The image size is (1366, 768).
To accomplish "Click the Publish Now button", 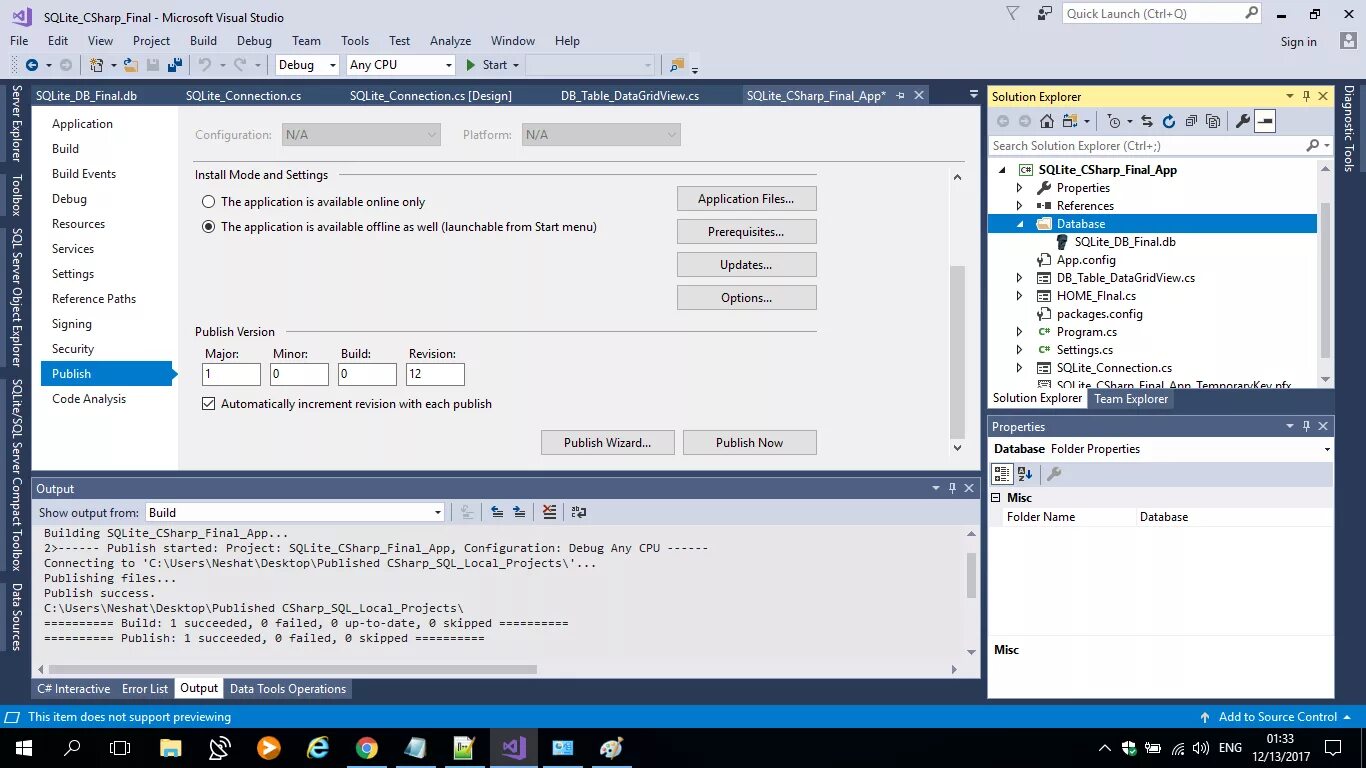I will pyautogui.click(x=749, y=443).
